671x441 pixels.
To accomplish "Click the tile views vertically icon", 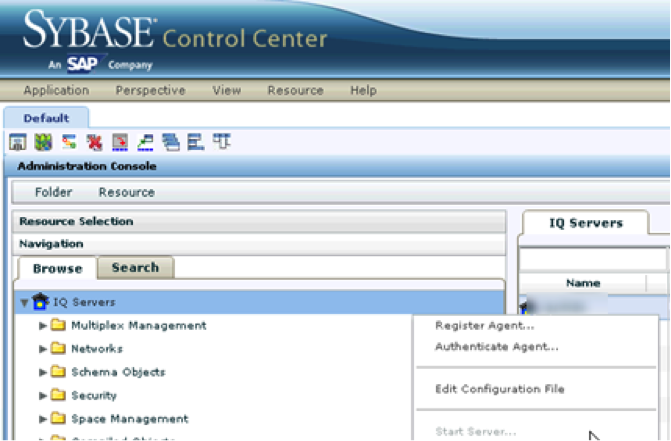I will (x=196, y=142).
